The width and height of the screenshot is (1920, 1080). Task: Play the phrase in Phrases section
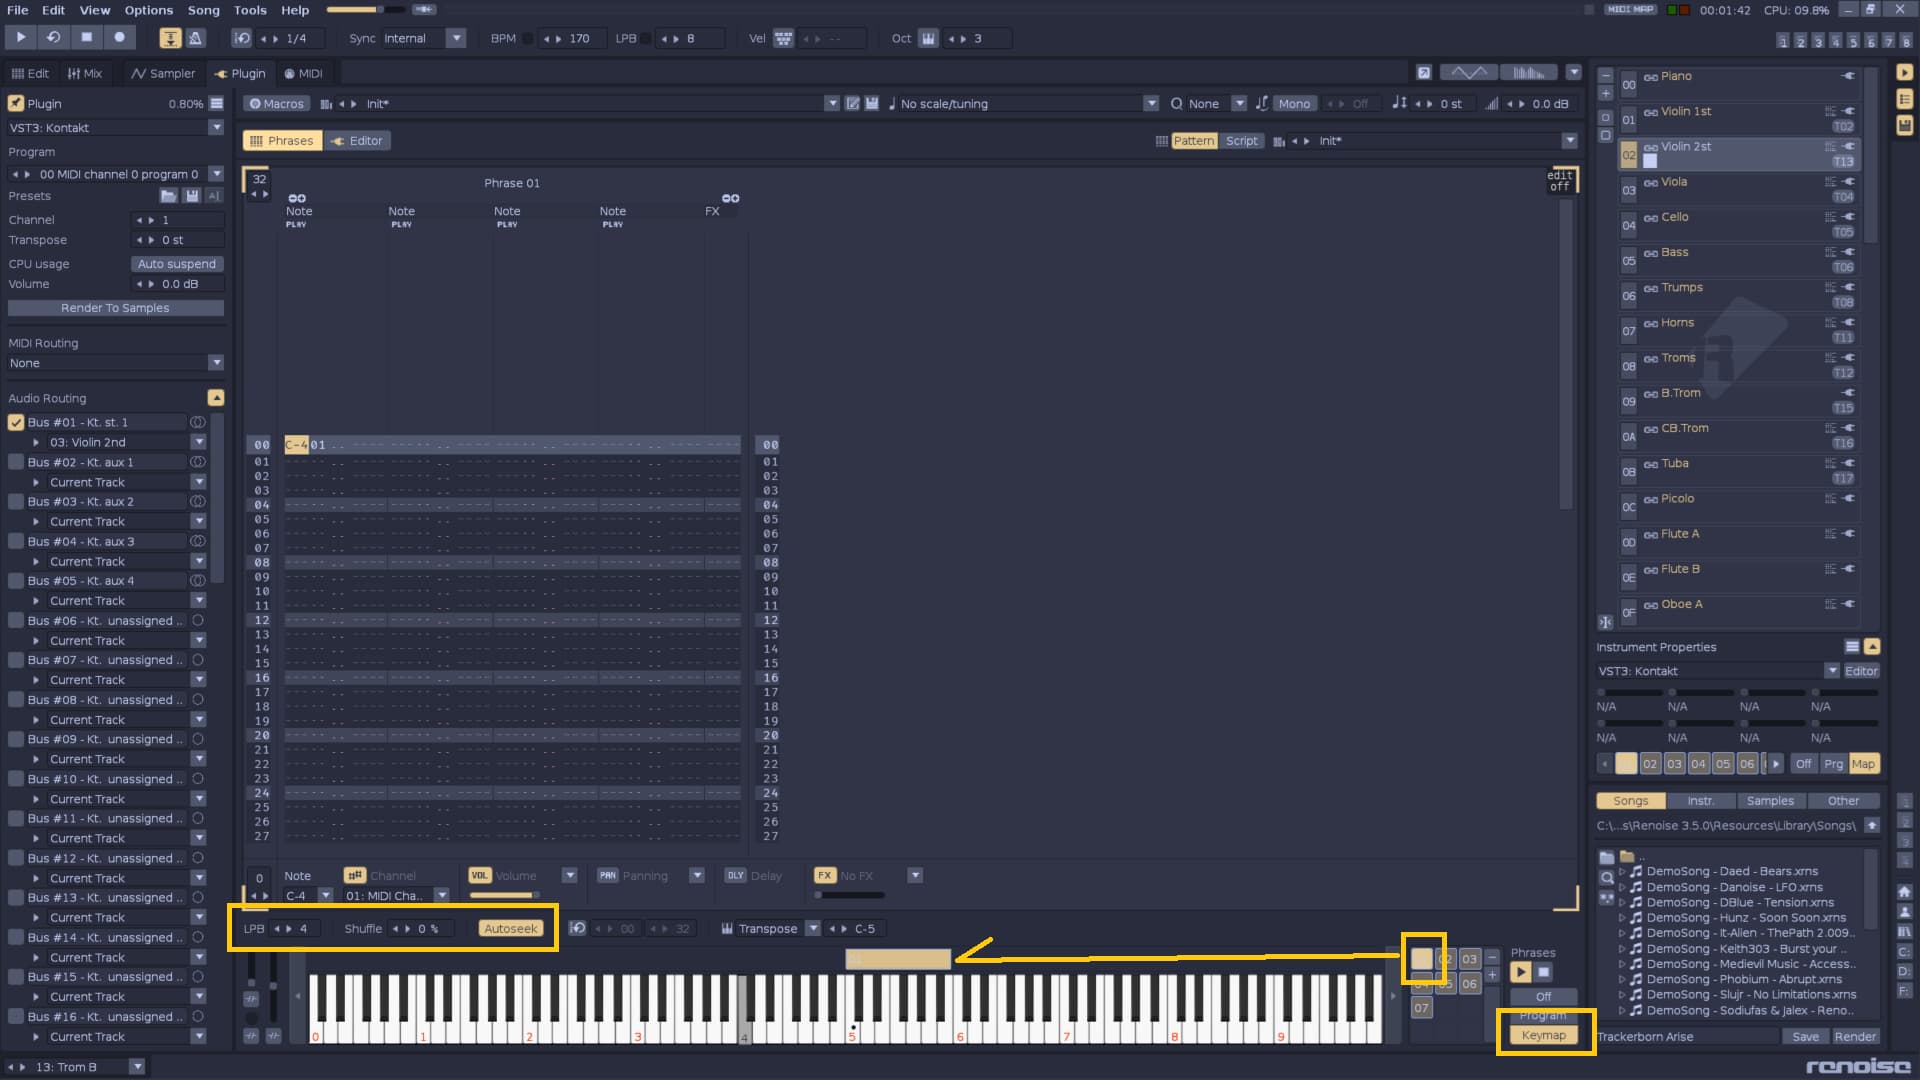tap(1520, 971)
